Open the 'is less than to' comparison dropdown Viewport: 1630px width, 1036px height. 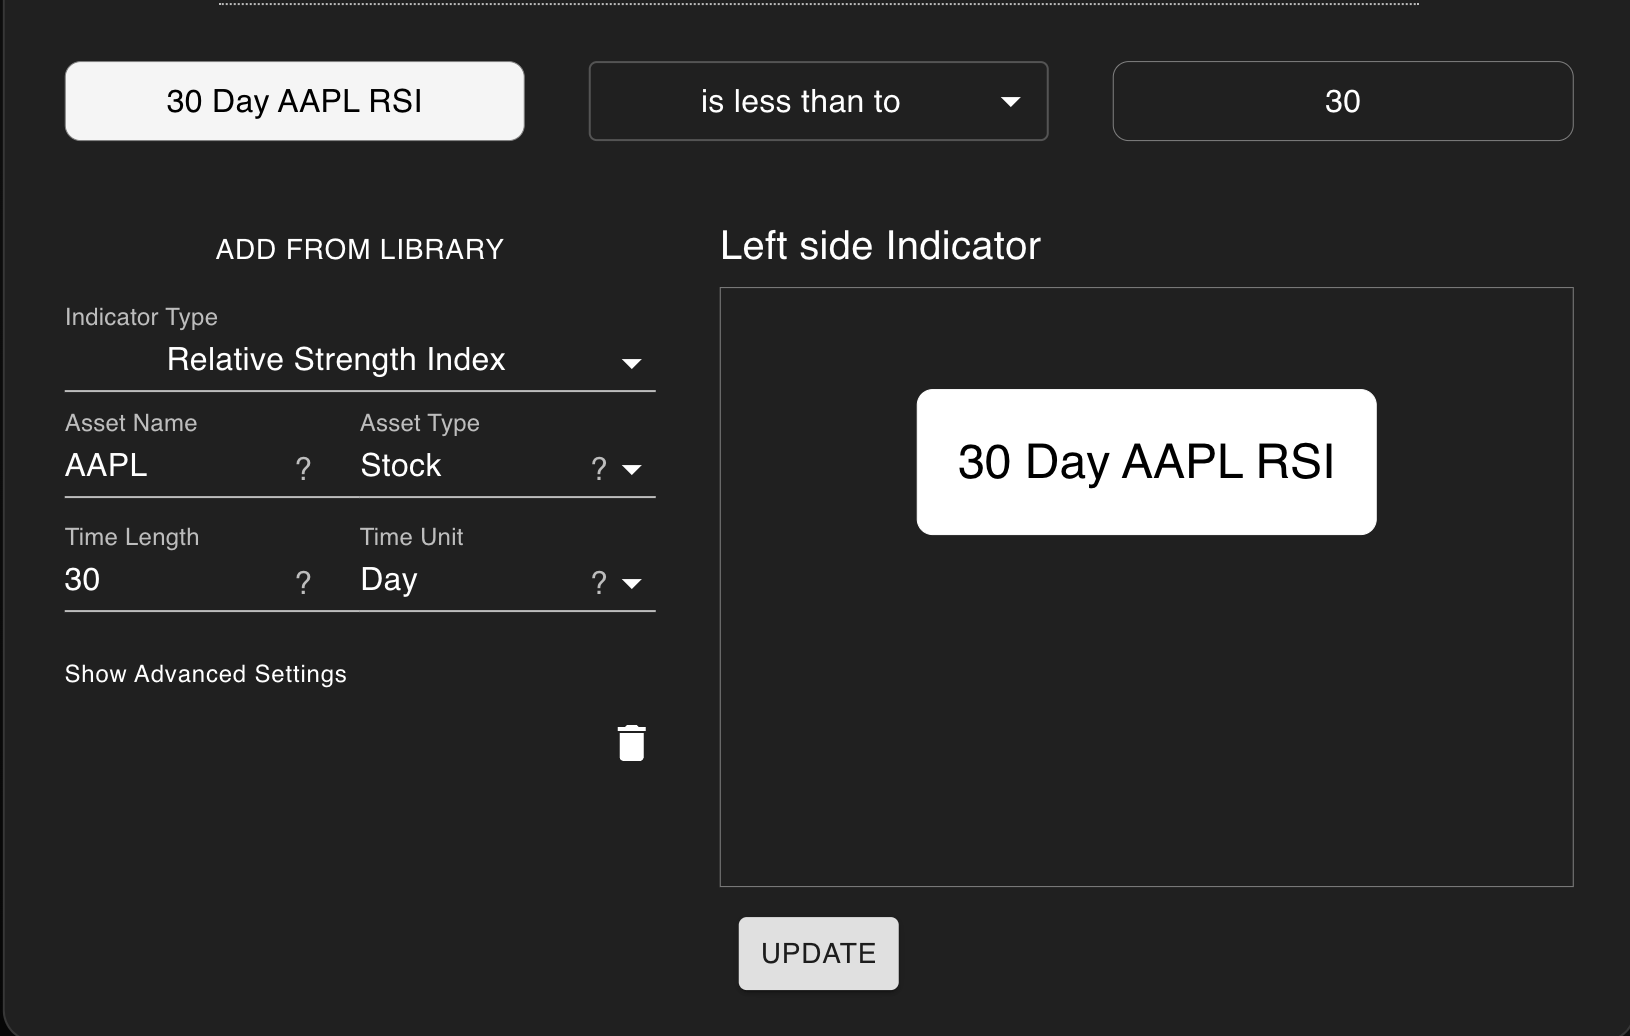tap(817, 101)
